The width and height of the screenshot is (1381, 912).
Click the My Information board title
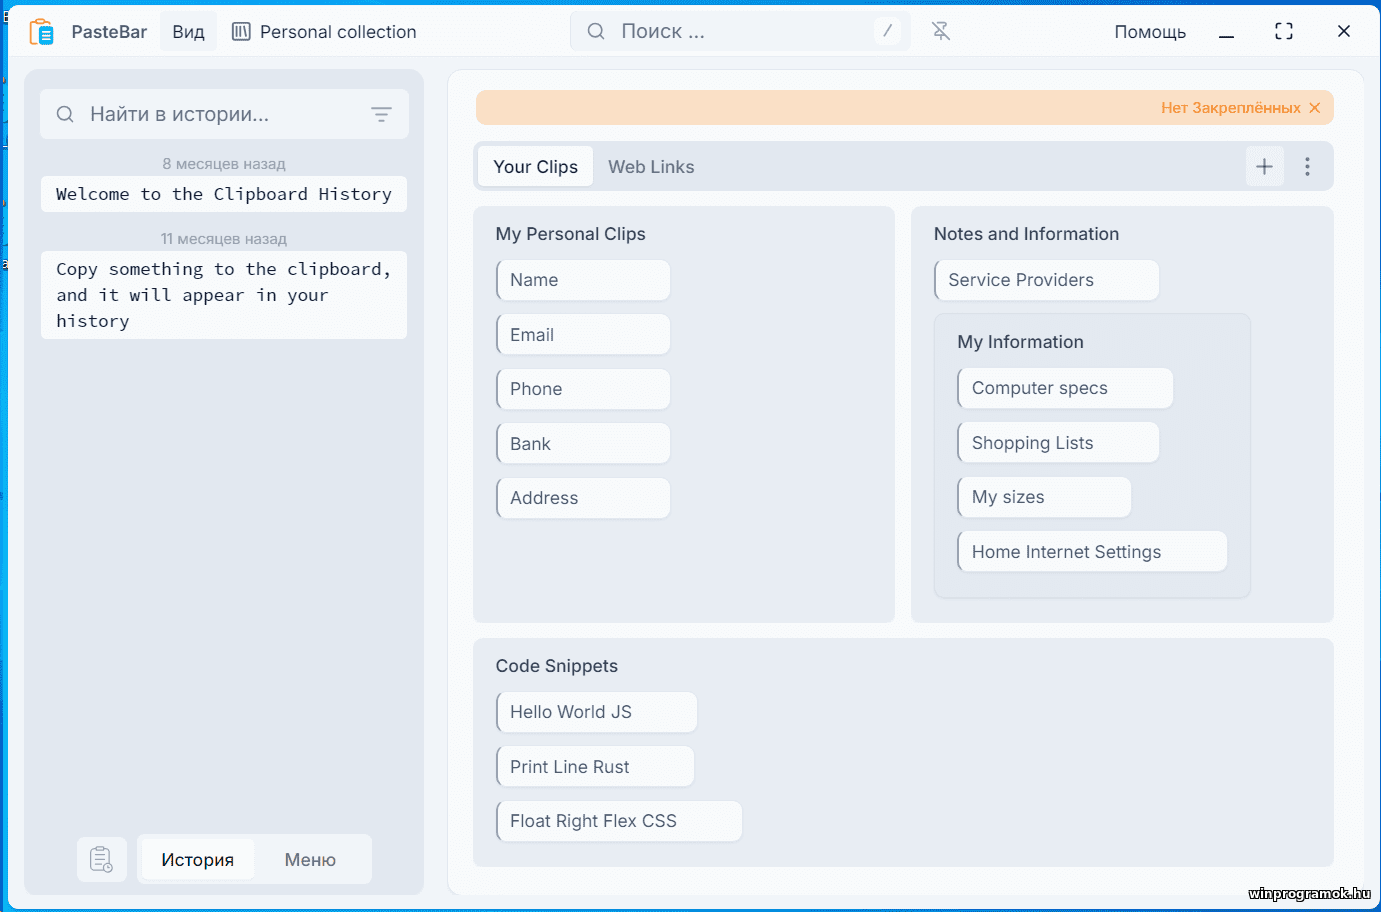(x=1020, y=342)
